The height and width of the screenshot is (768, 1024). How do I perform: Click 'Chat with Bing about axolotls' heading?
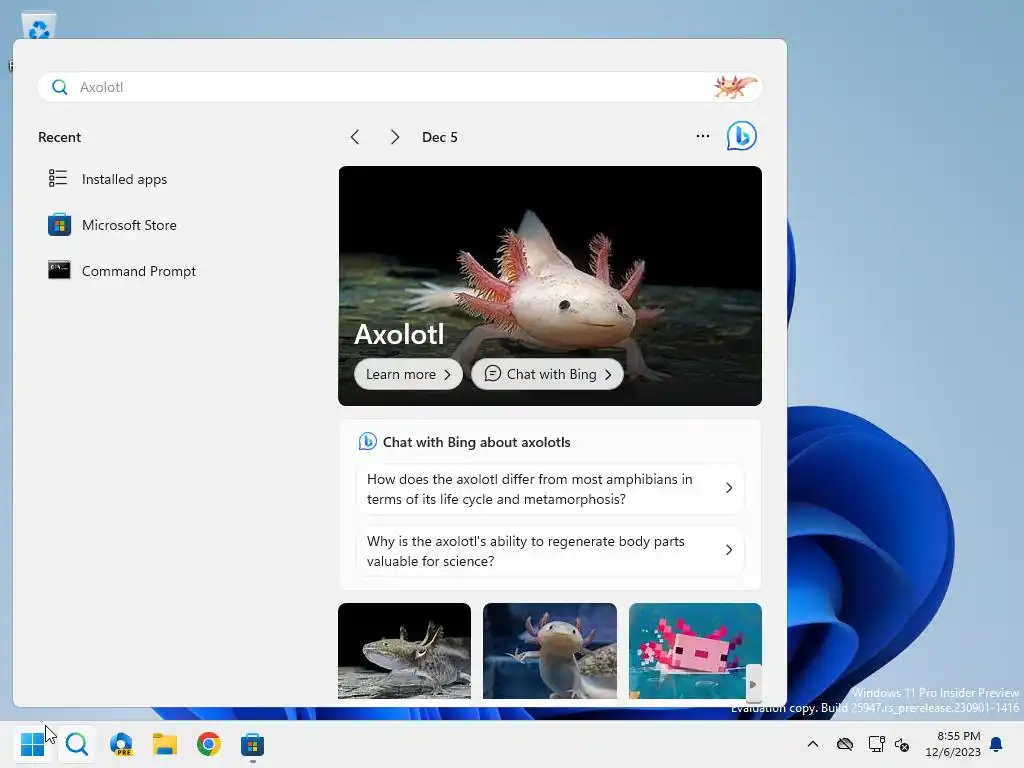[x=476, y=442]
